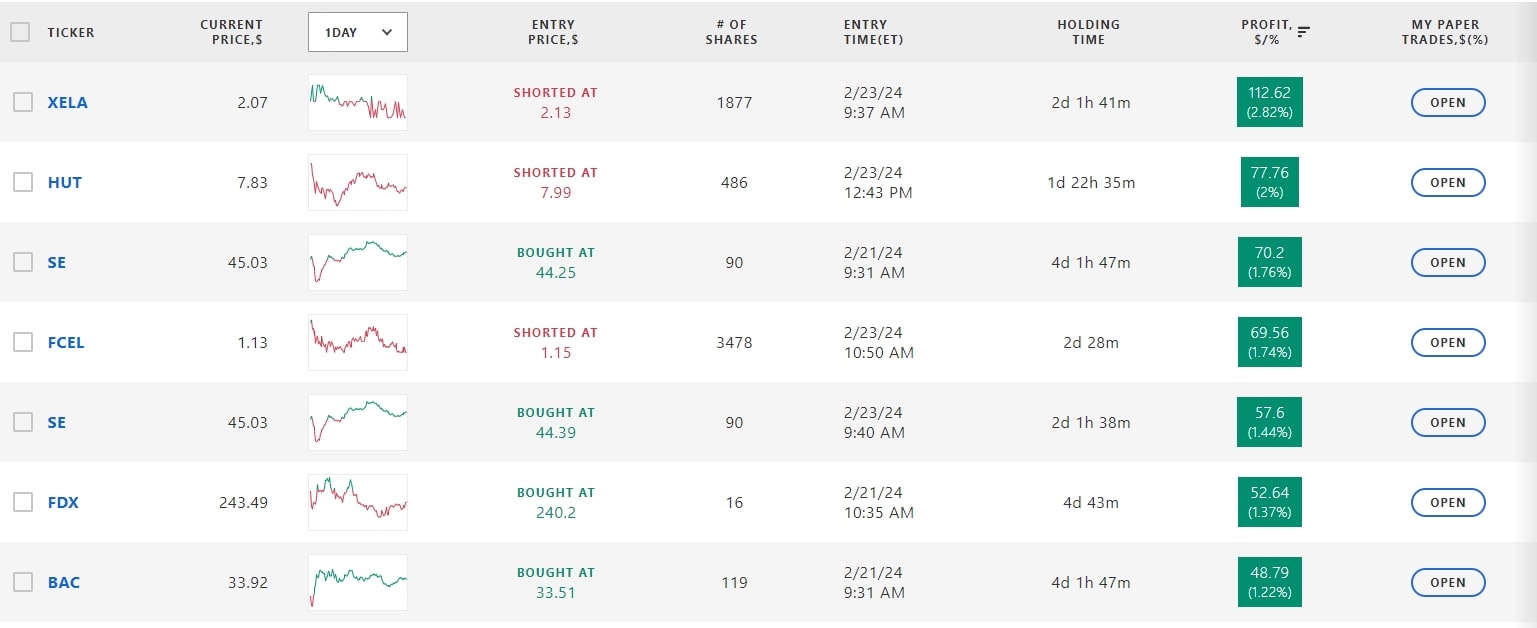Screen dimensions: 1537x628
Task: Open a paper trade for HUT
Action: 1448,182
